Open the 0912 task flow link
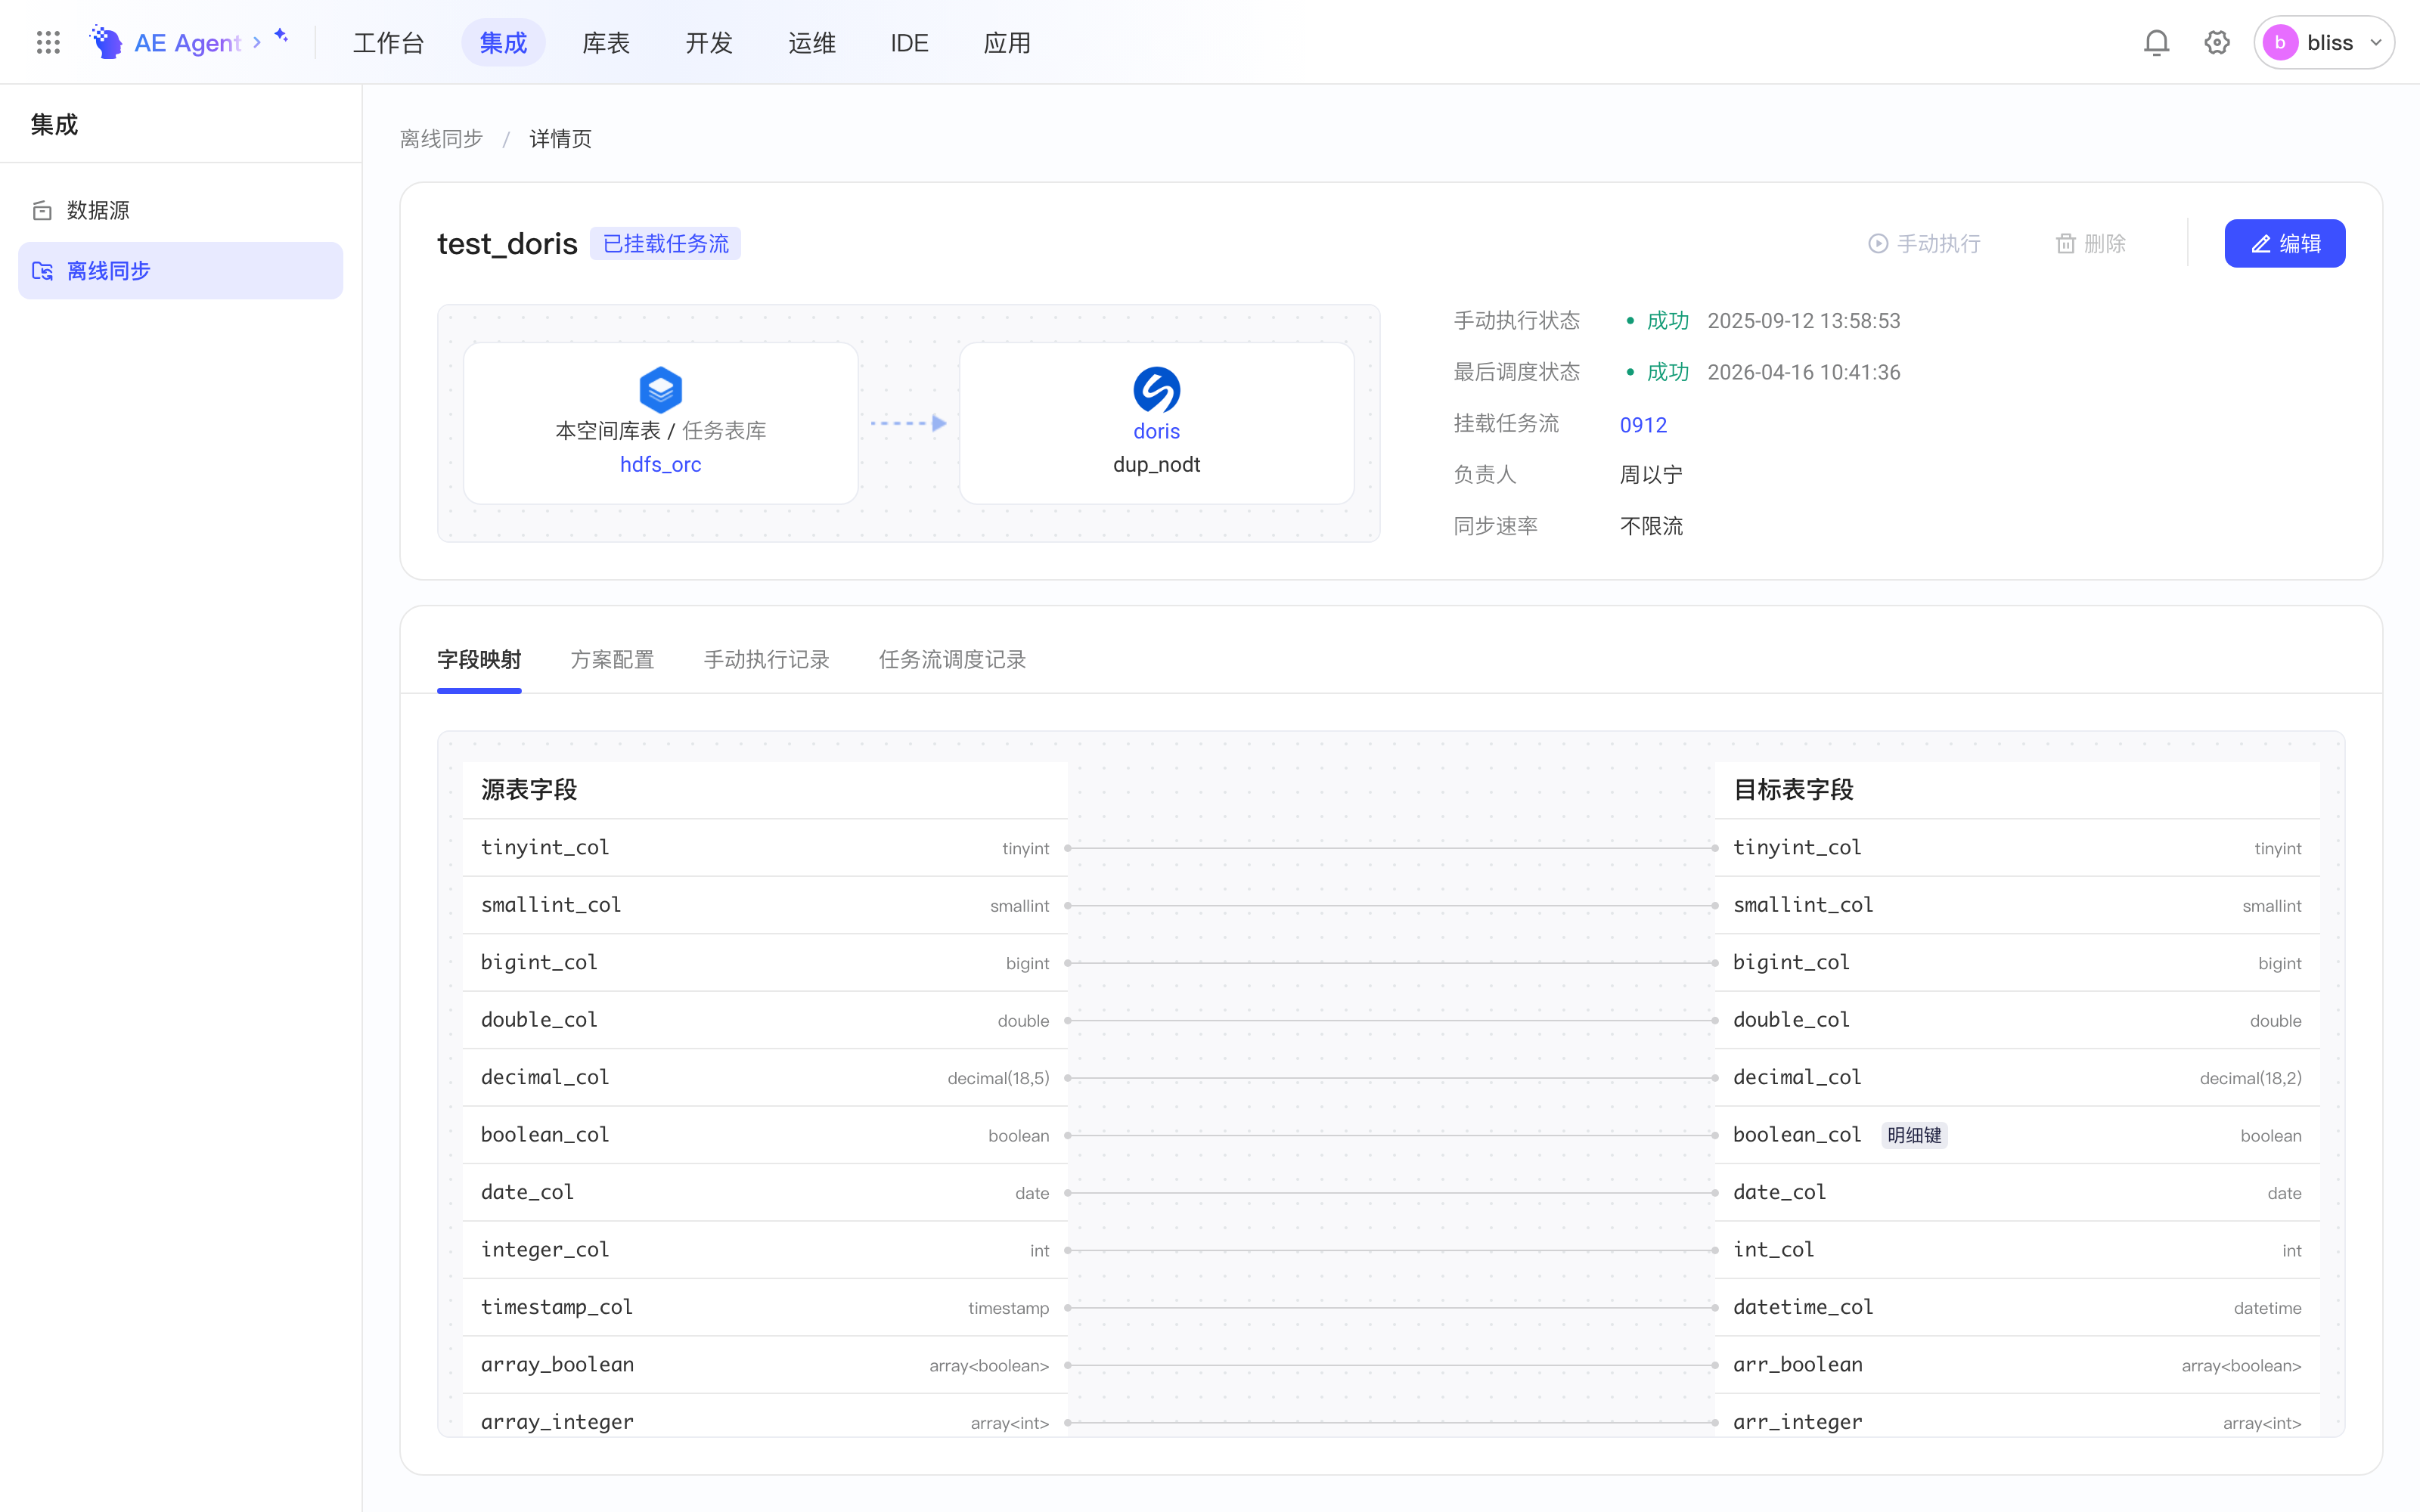The image size is (2420, 1512). tap(1643, 425)
